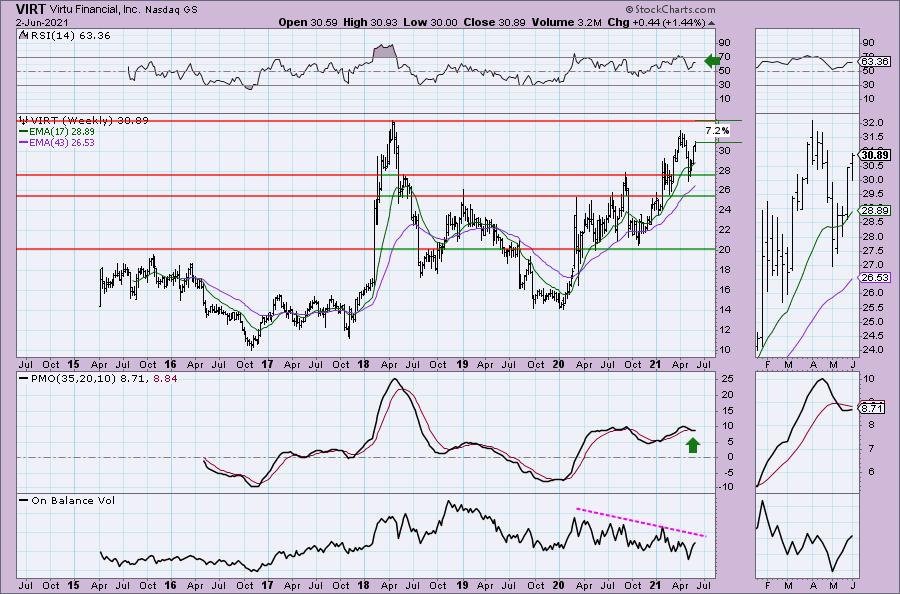Click the 90 tick on the main RSI axis
Viewport: 900px width, 594px height.
tap(725, 42)
